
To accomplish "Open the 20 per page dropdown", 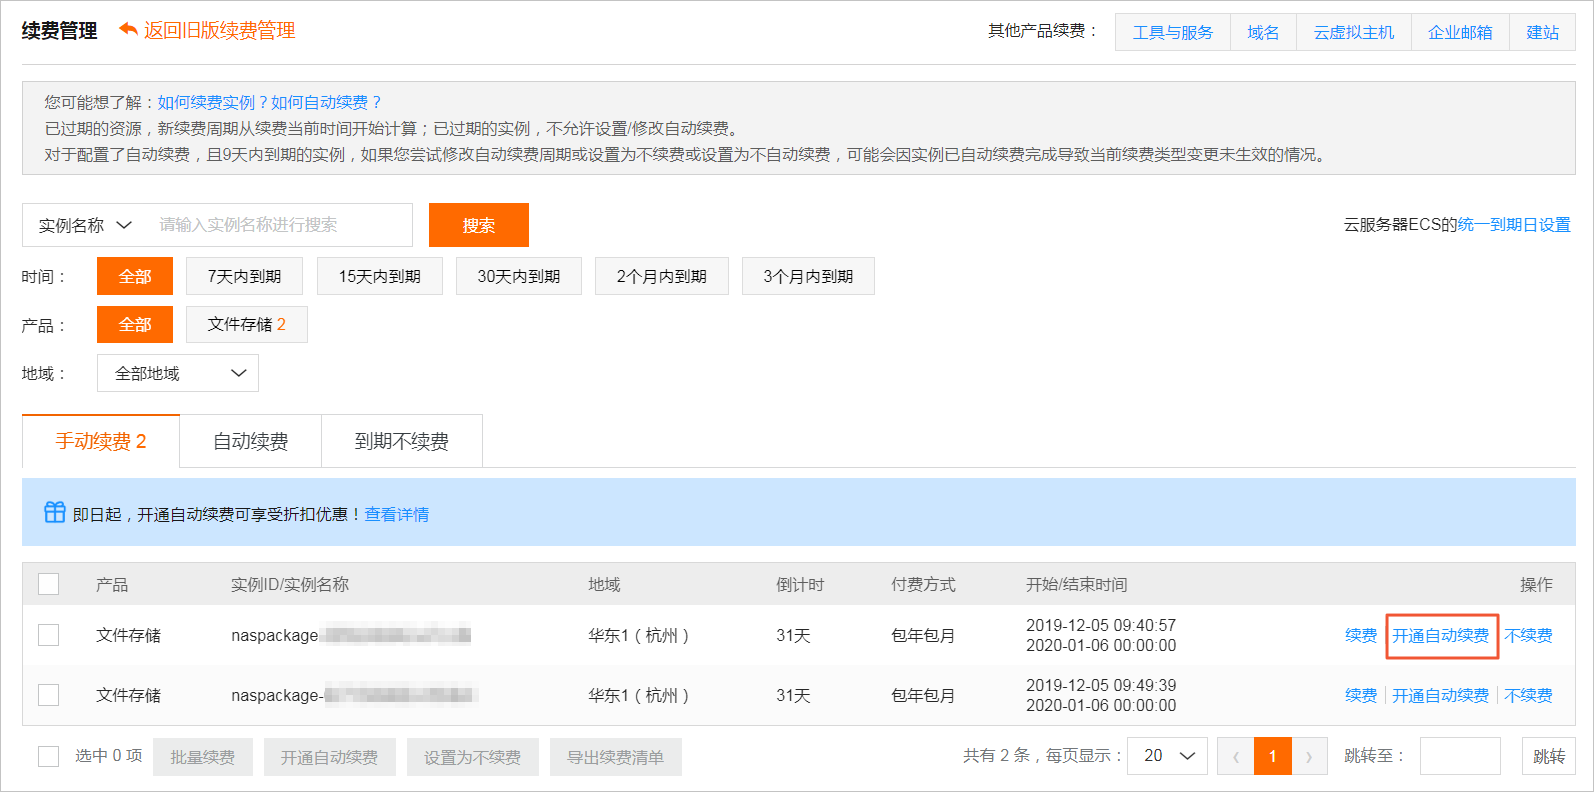I will click(1168, 756).
